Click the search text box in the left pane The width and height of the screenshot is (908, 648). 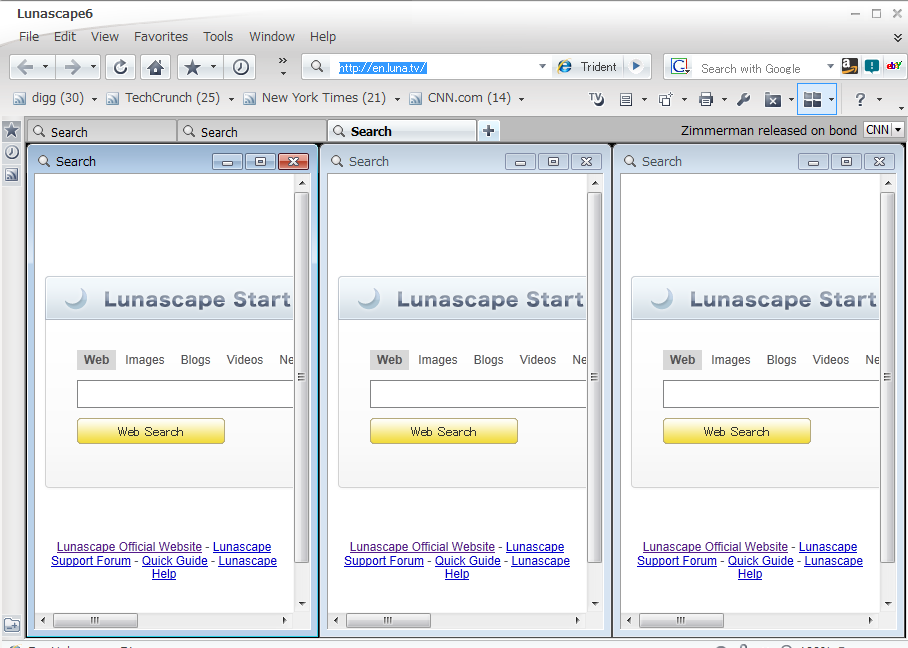[185, 394]
